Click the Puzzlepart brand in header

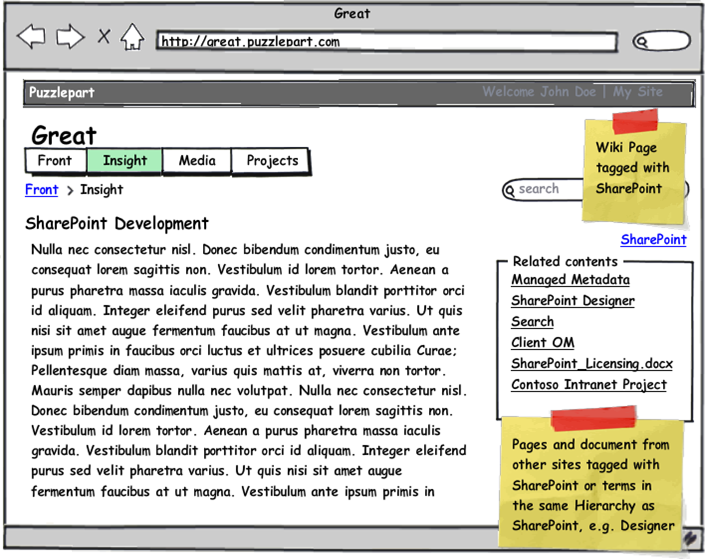[62, 93]
